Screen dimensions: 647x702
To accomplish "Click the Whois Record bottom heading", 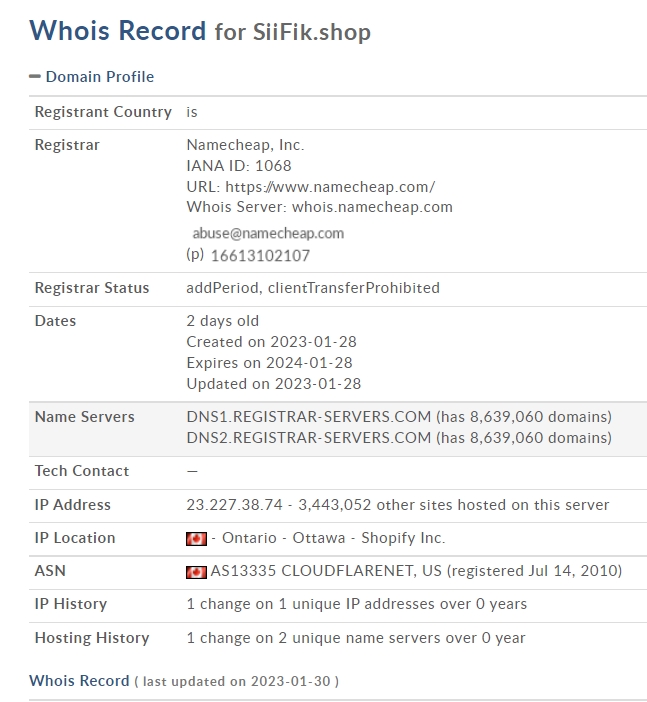I will coord(79,681).
